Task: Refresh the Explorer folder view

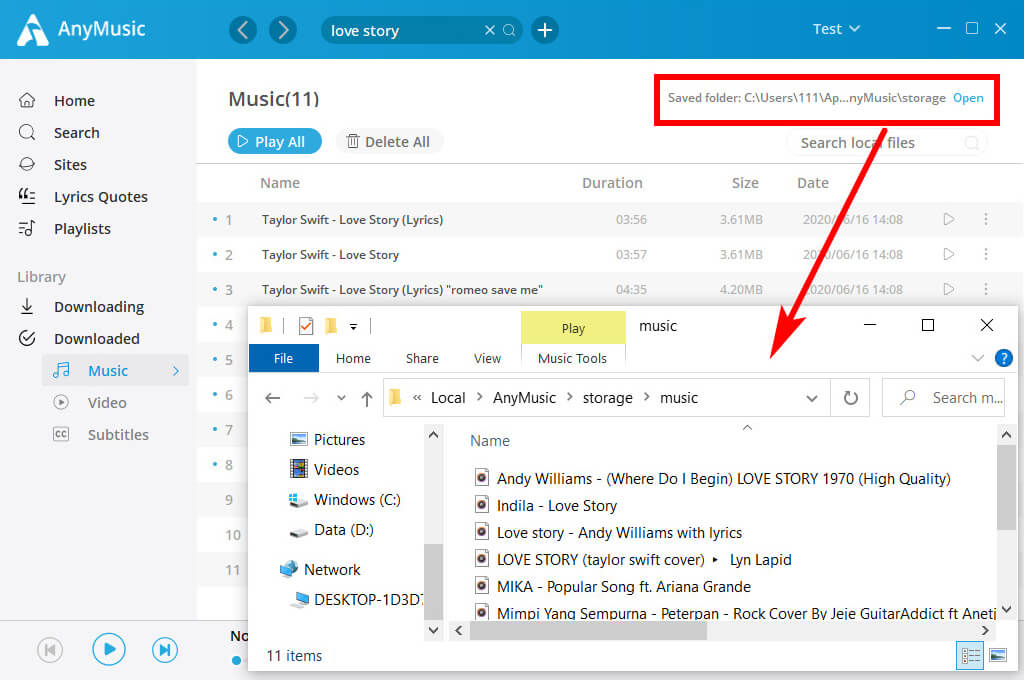Action: click(850, 398)
